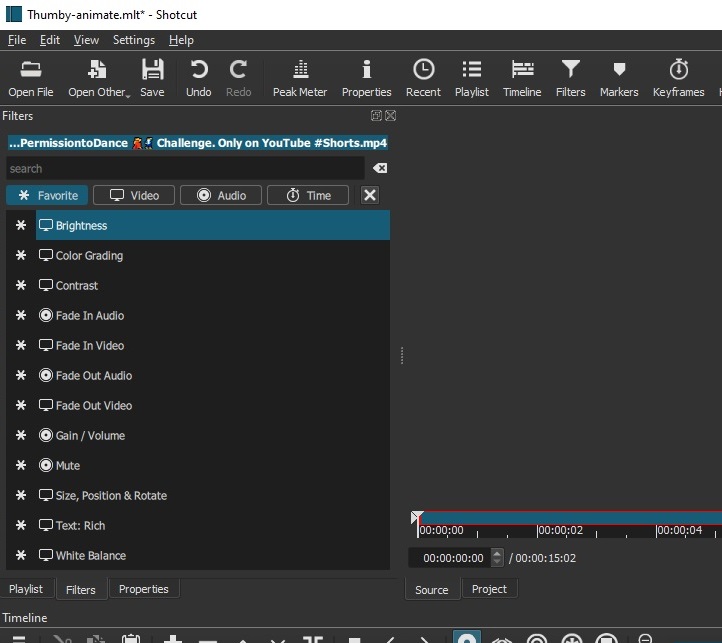Click the player scrub bar at 00:00:02
722x643 pixels.
538,520
